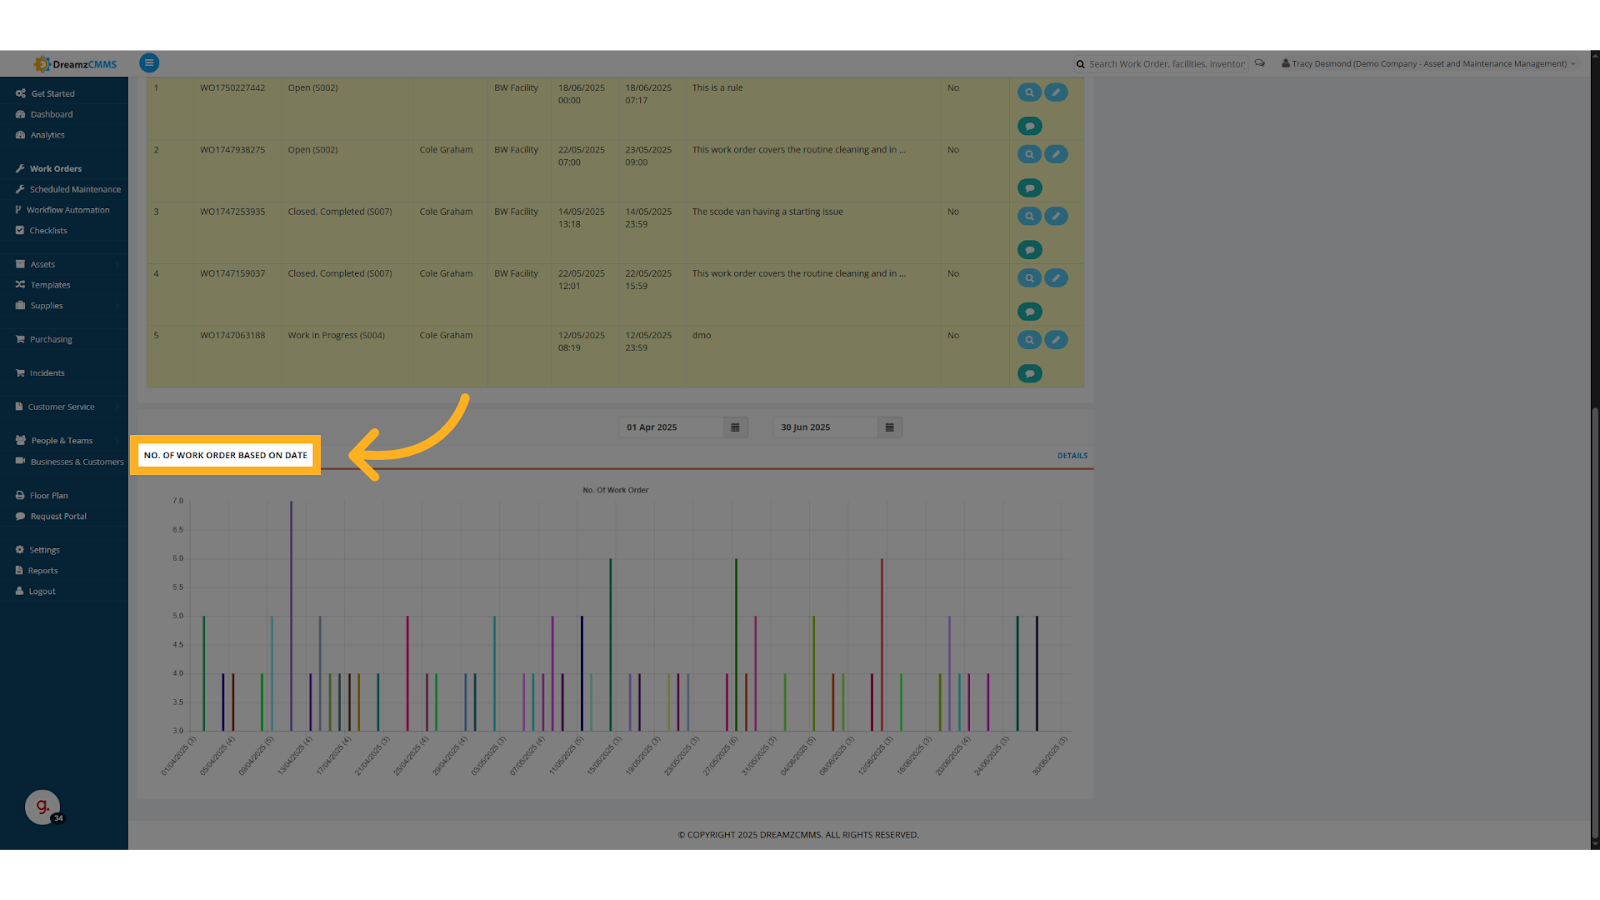Open comments for work order WO1747253935
The height and width of the screenshot is (900, 1600).
coord(1029,250)
